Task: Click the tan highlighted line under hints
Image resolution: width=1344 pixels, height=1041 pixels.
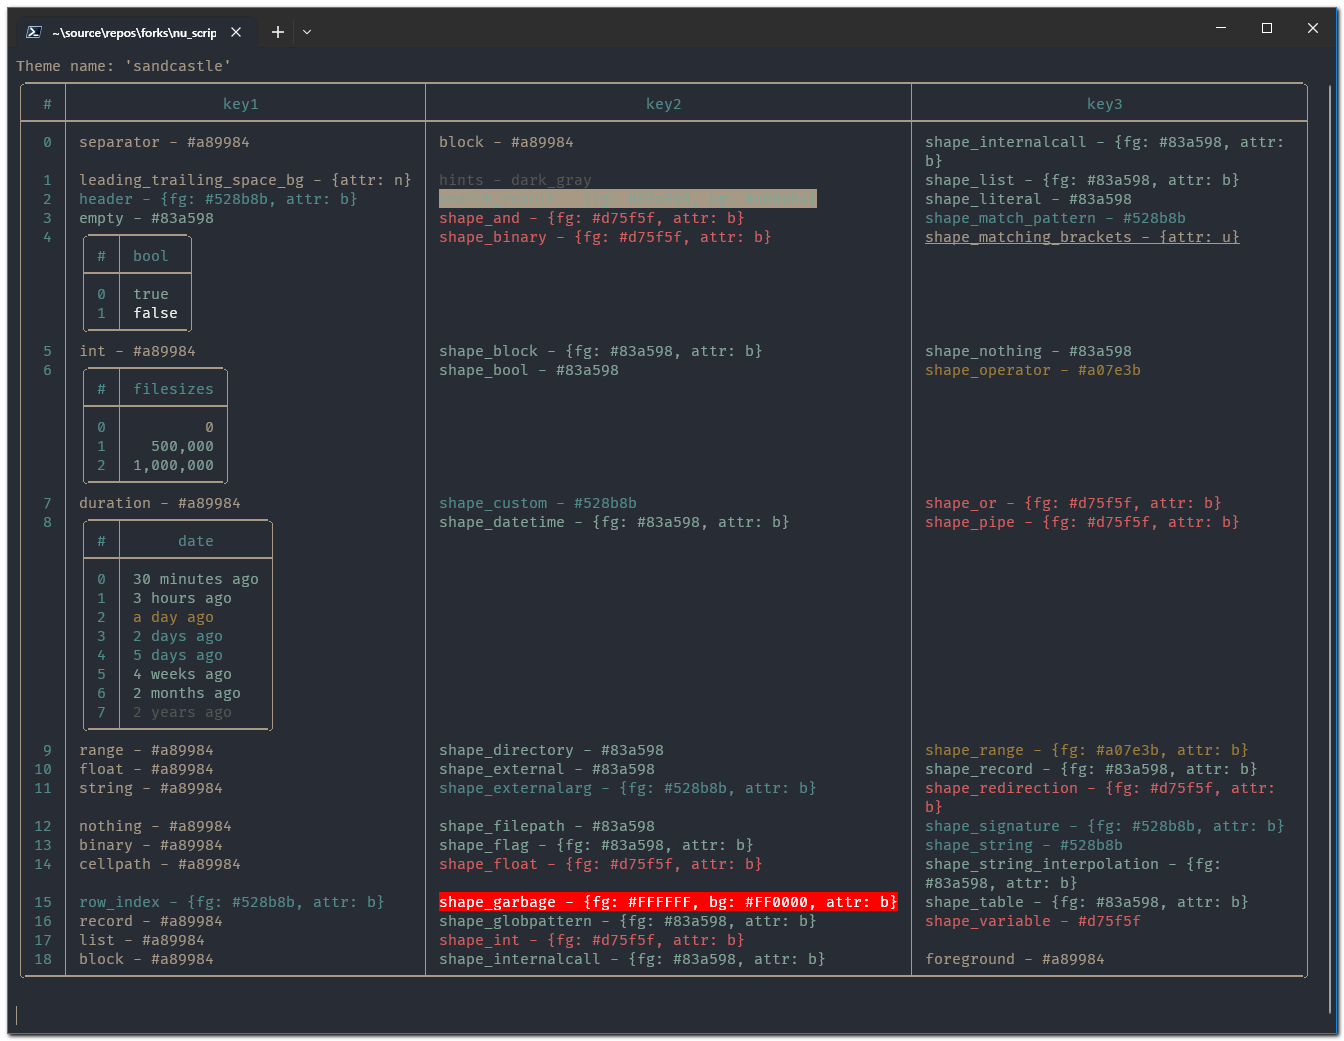Action: click(628, 199)
